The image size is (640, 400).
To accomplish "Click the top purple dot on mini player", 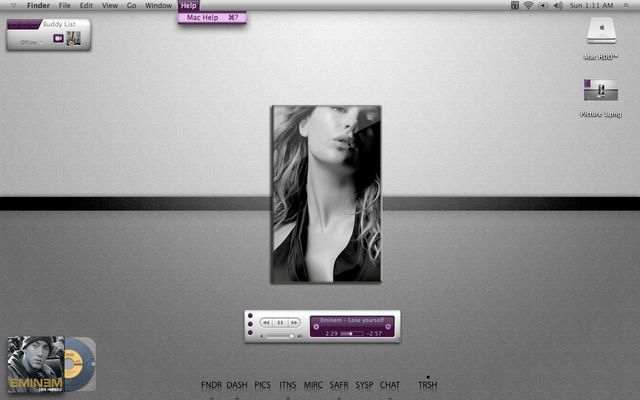I will [250, 316].
